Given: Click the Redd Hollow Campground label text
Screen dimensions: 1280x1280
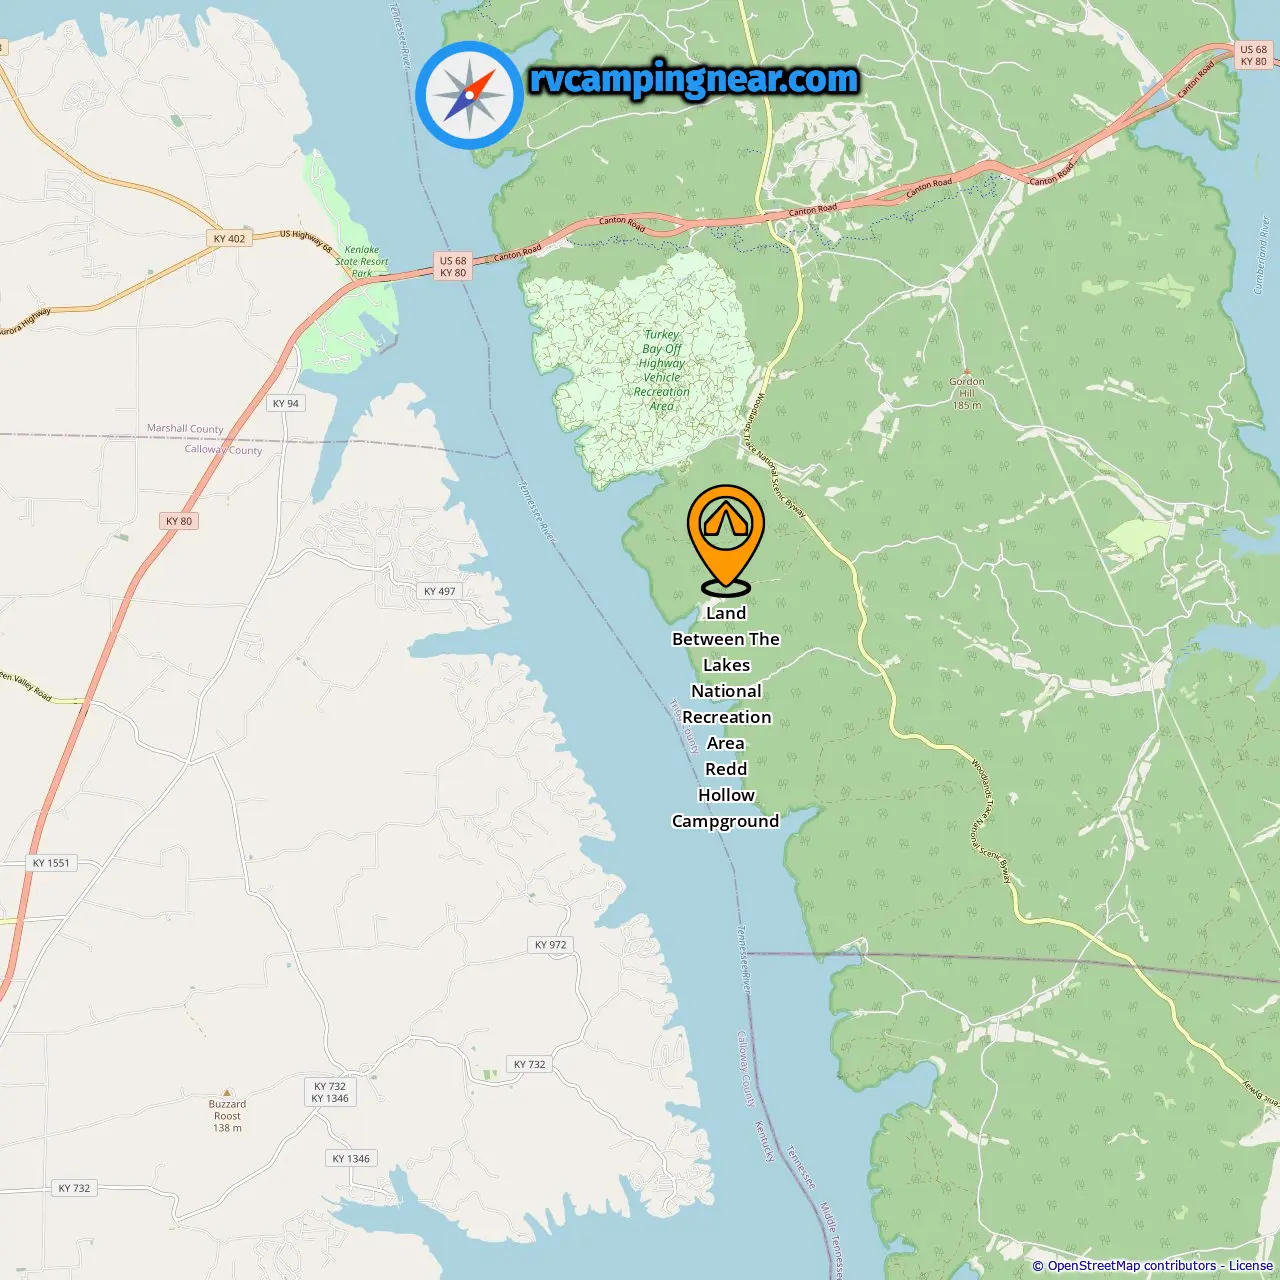Looking at the screenshot, I should [726, 795].
